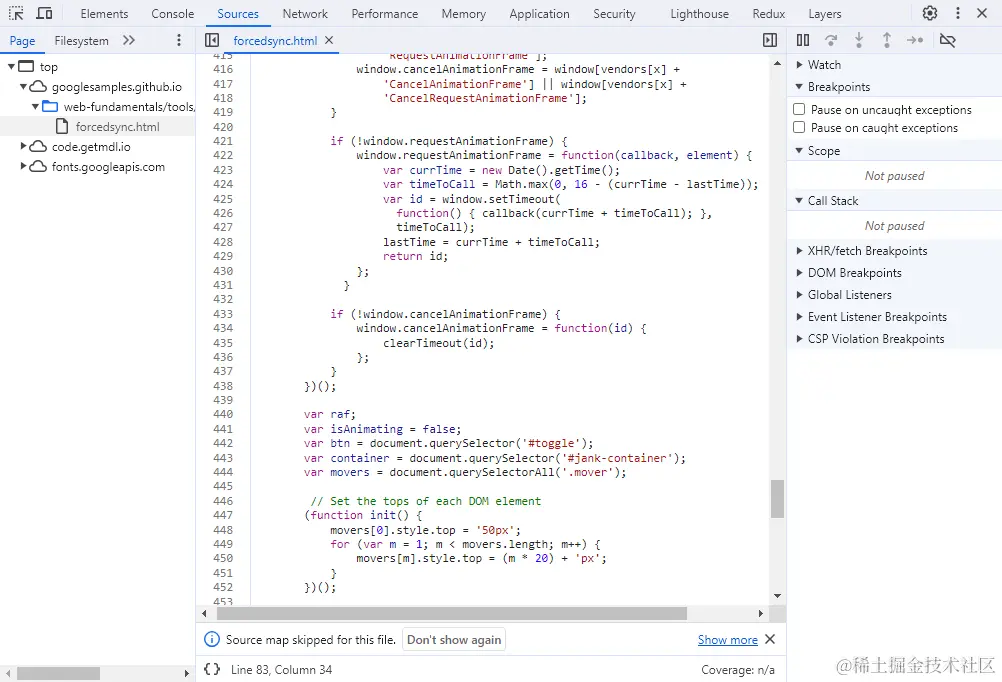Close the forcedsync.html file tab
Viewport: 1002px width, 682px height.
coord(329,40)
